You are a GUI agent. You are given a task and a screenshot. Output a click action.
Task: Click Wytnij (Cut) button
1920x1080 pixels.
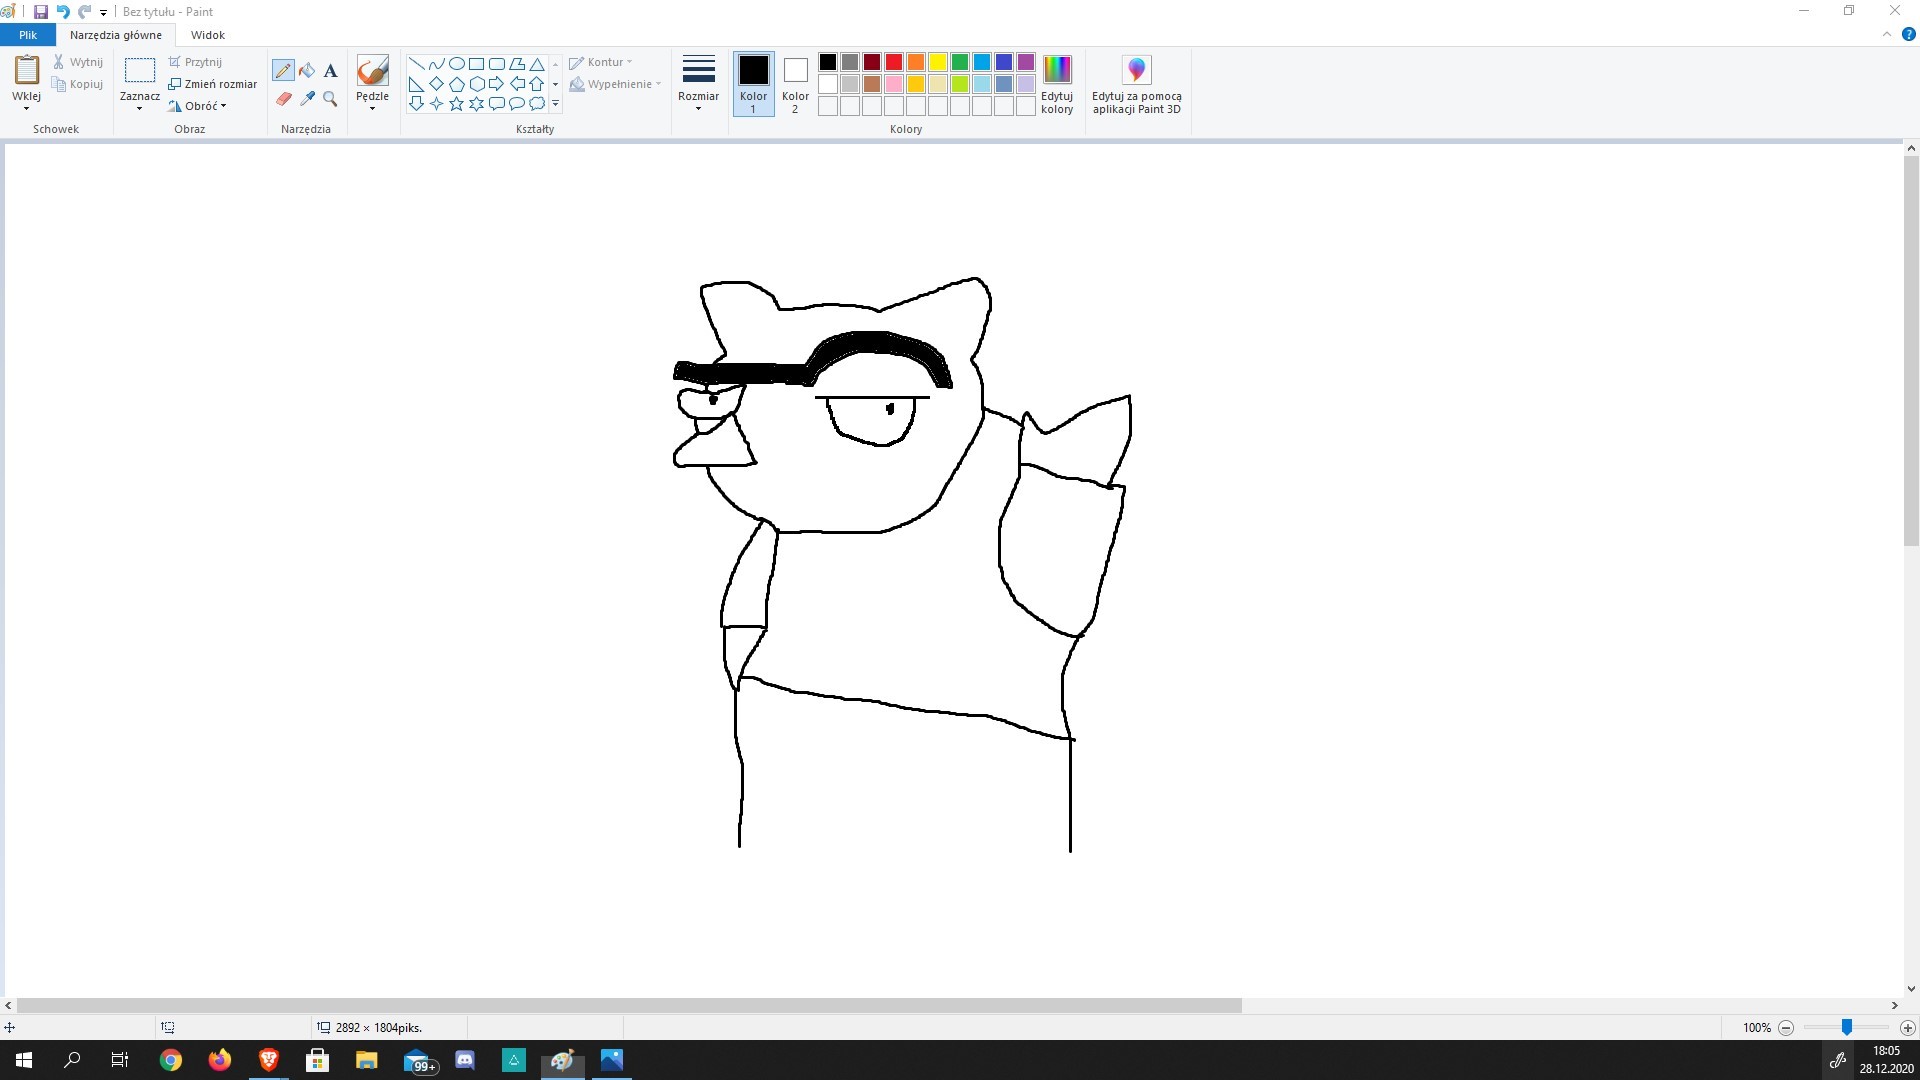click(x=78, y=62)
